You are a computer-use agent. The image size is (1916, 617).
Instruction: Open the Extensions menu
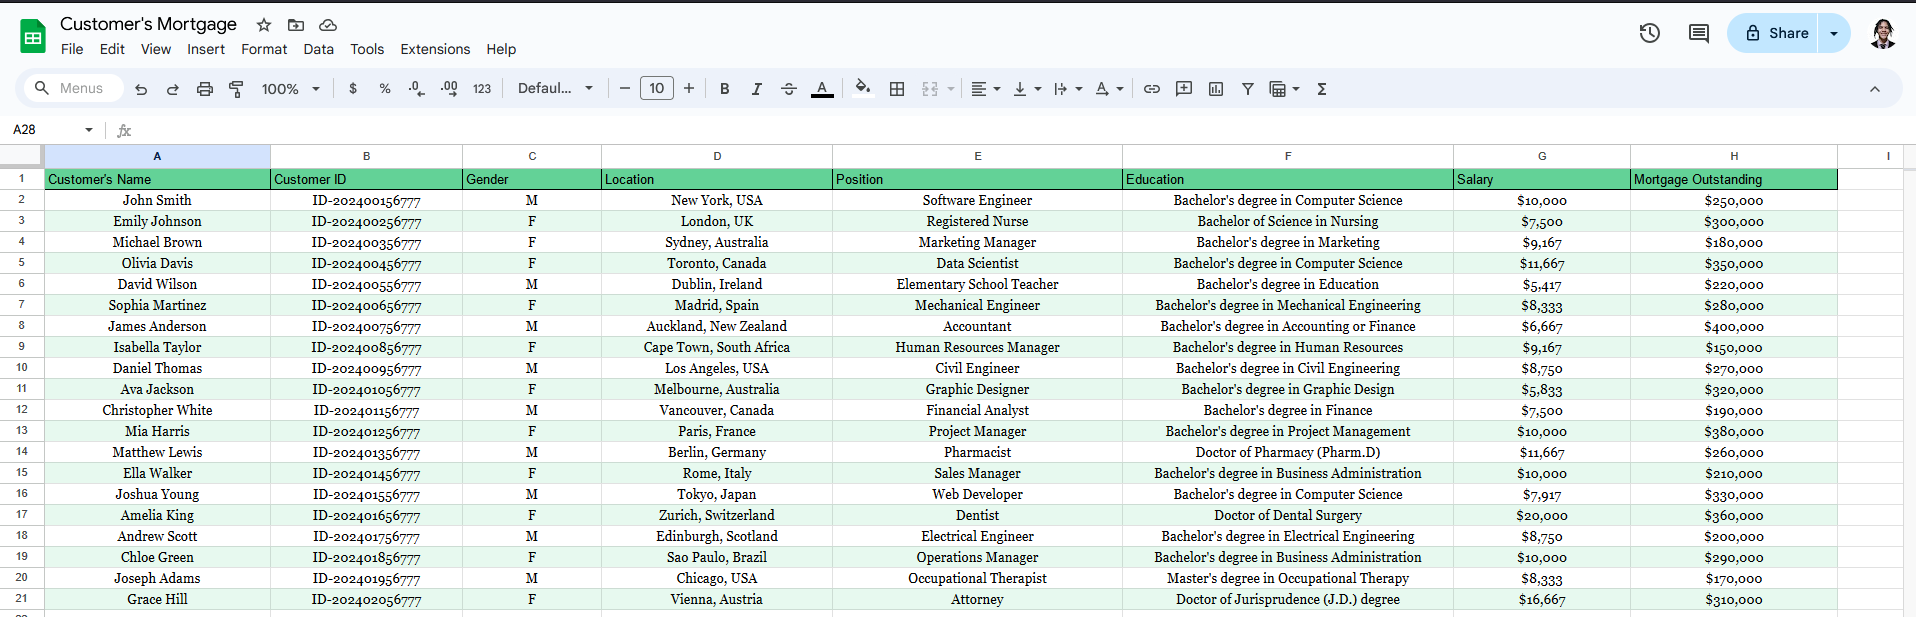(435, 49)
